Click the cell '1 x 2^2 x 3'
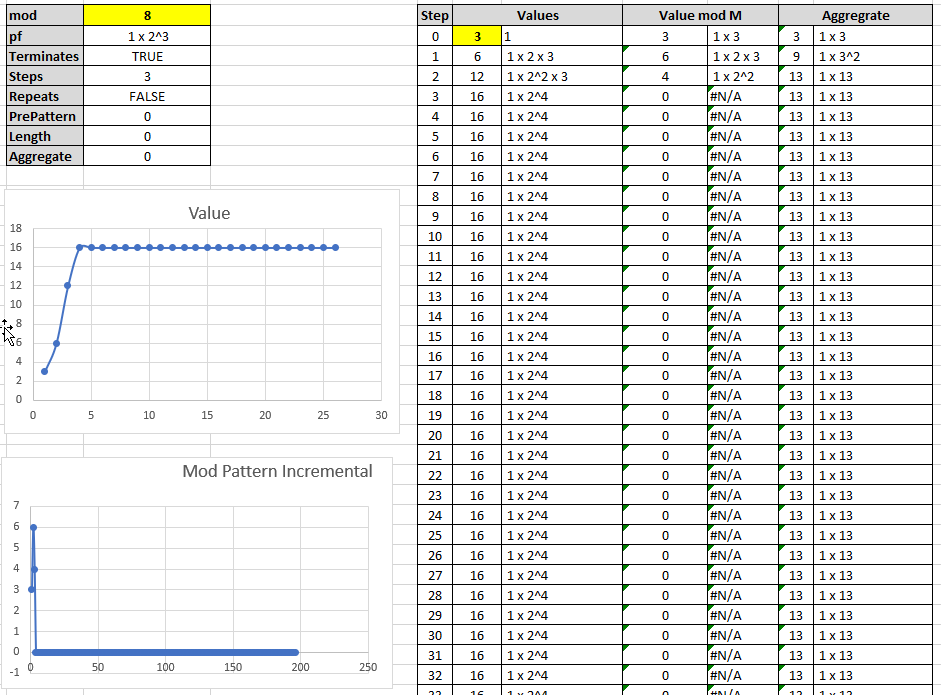Viewport: 941px width, 695px height. point(562,76)
